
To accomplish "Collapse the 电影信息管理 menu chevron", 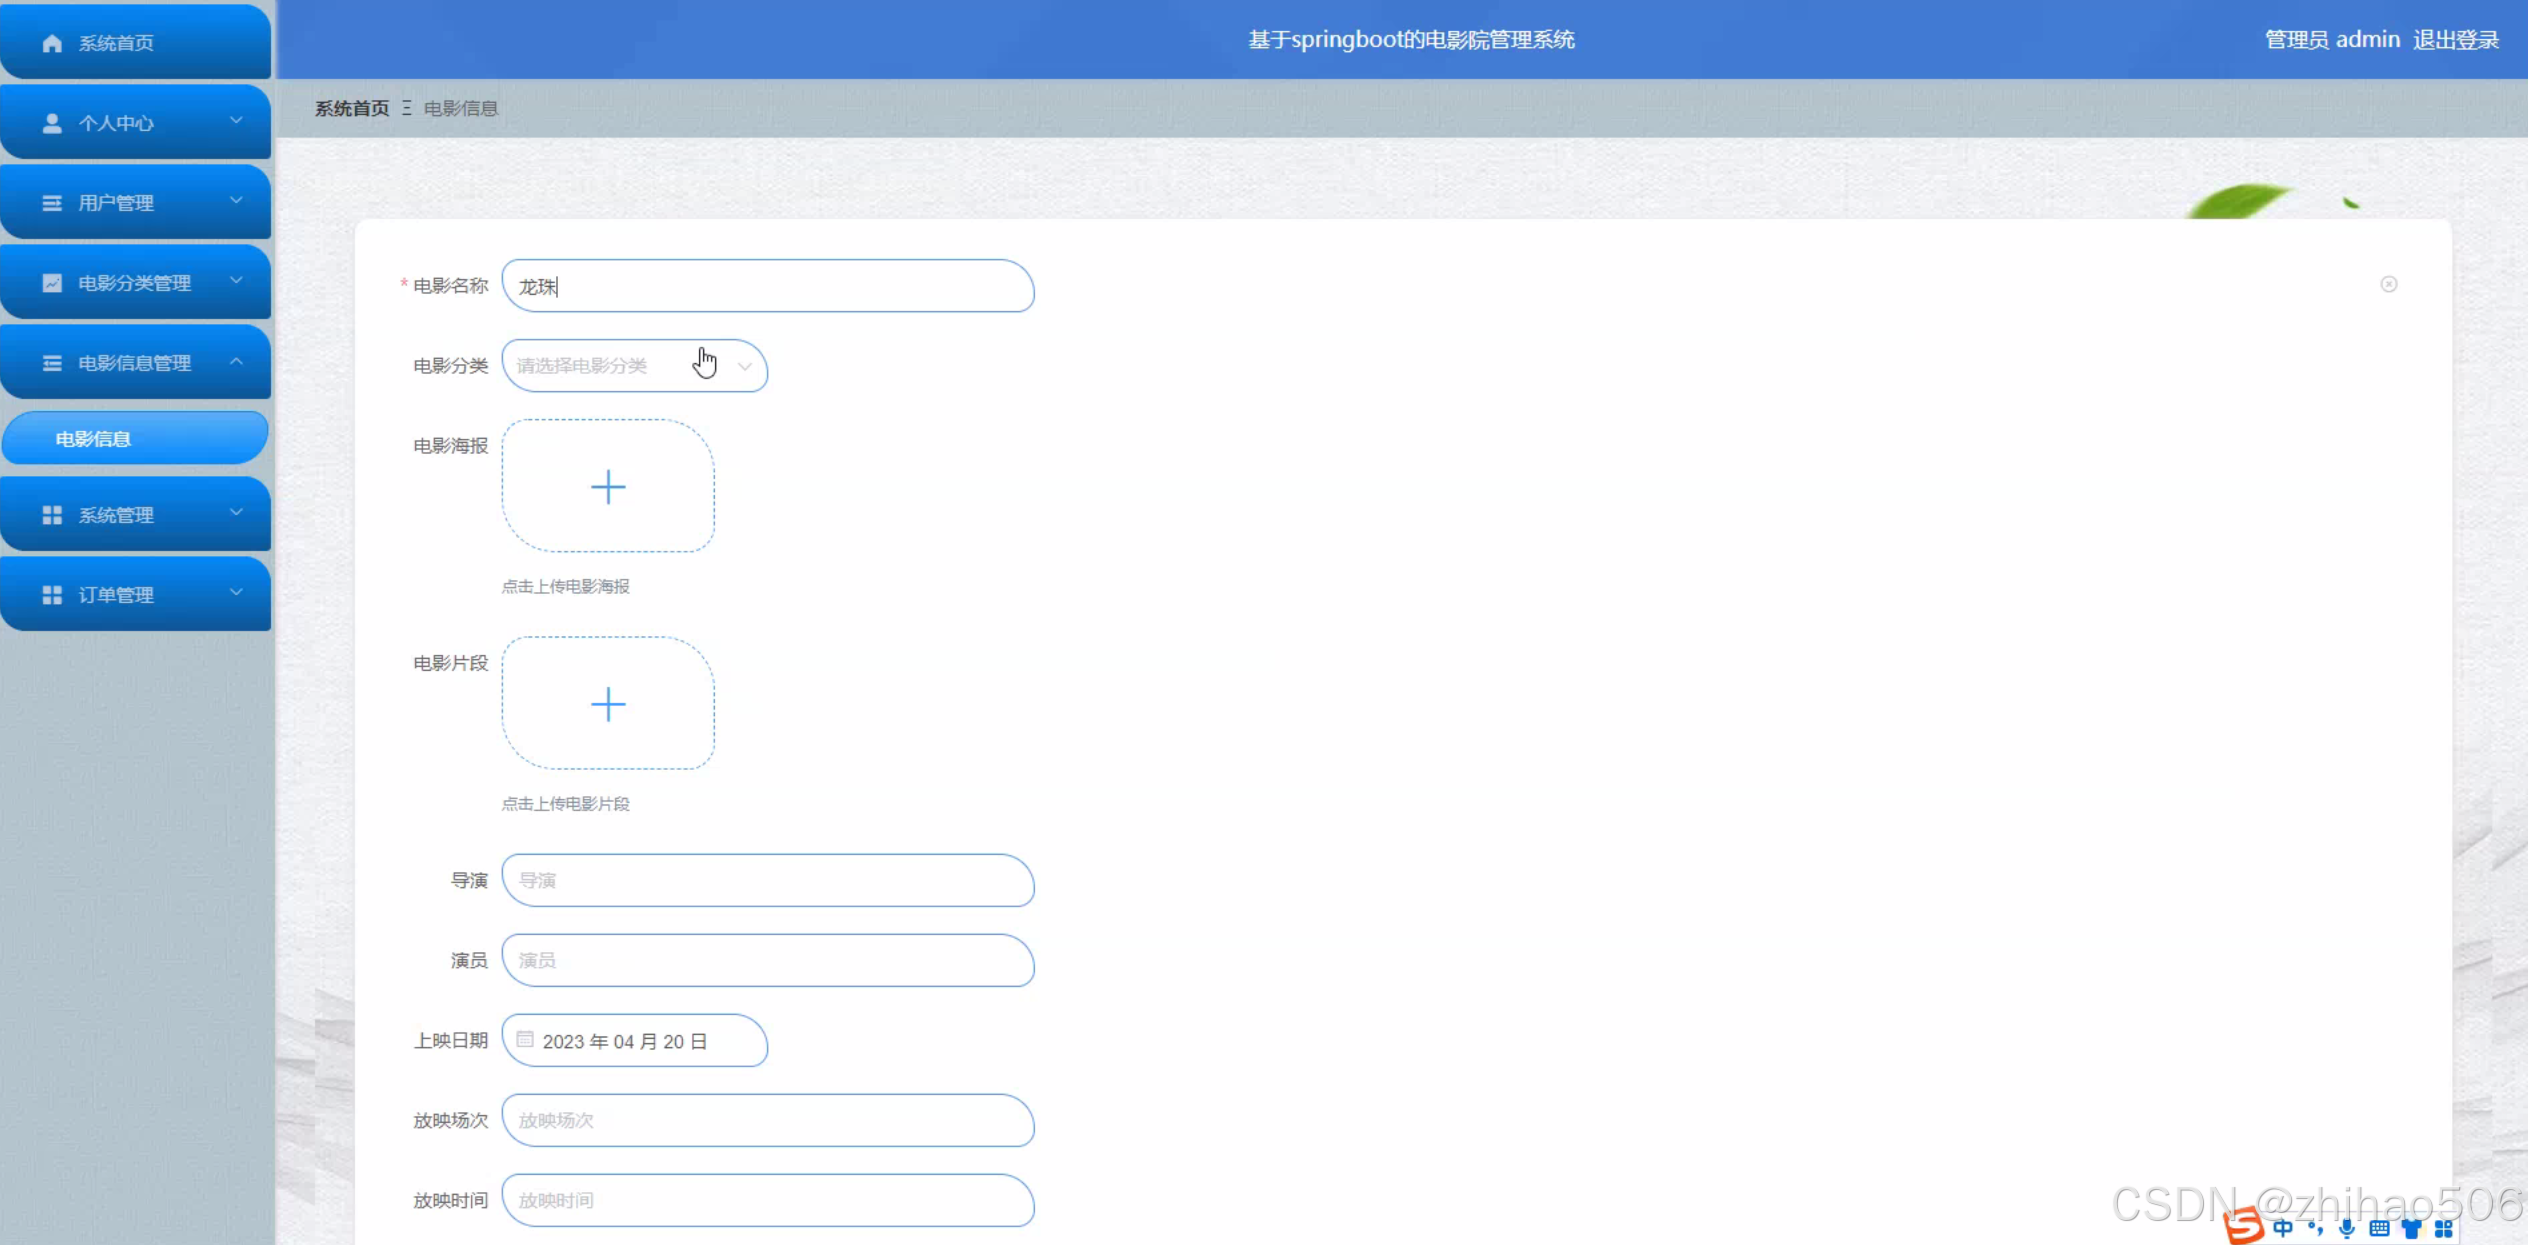I will 237,361.
